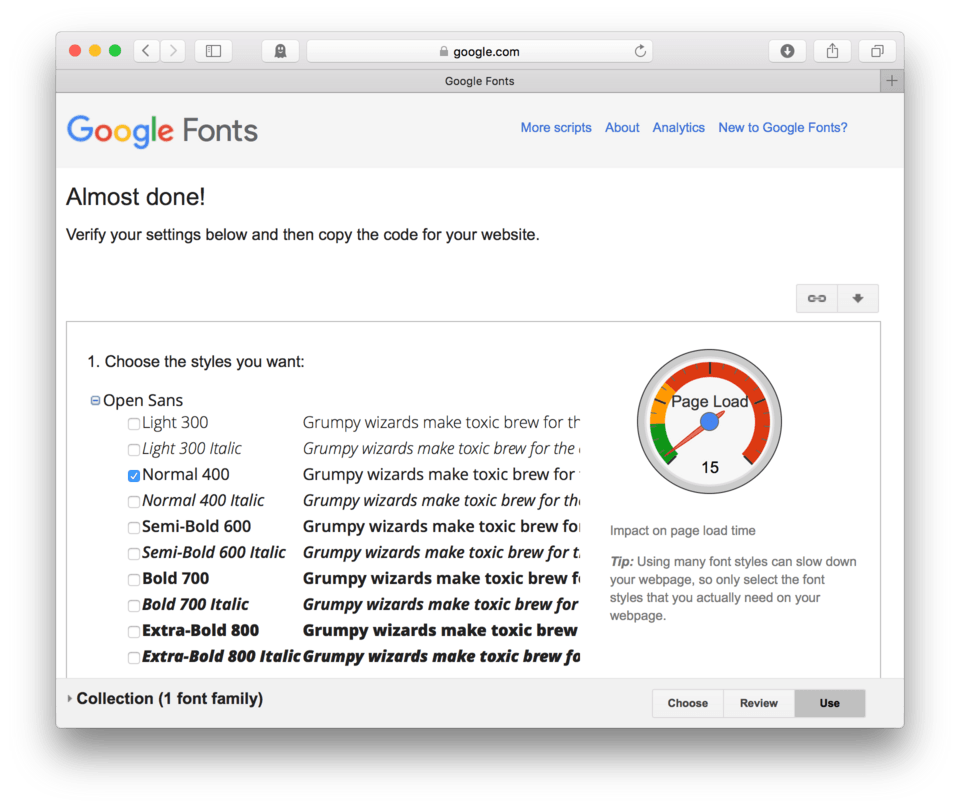This screenshot has height=808, width=960.
Task: Check the Normal 400 Italic style
Action: (133, 502)
